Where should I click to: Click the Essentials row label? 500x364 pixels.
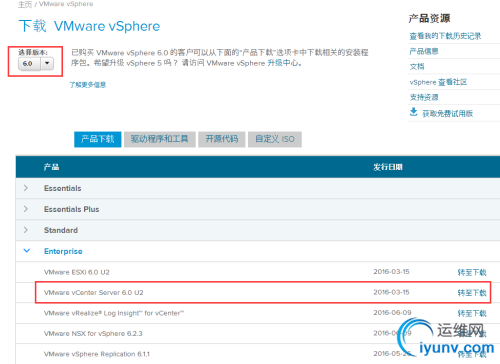tap(63, 188)
